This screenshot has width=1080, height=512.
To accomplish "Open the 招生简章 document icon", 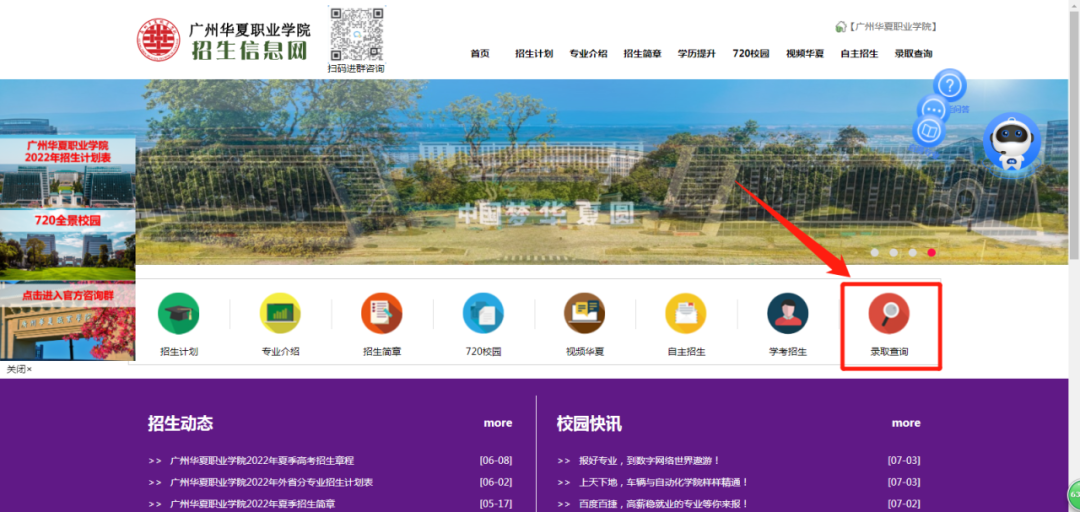I will pyautogui.click(x=382, y=314).
